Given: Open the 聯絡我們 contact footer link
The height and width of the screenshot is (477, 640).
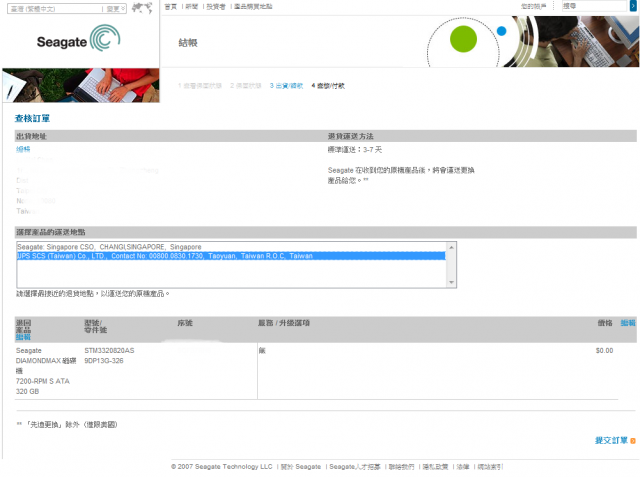Looking at the screenshot, I should 401,467.
